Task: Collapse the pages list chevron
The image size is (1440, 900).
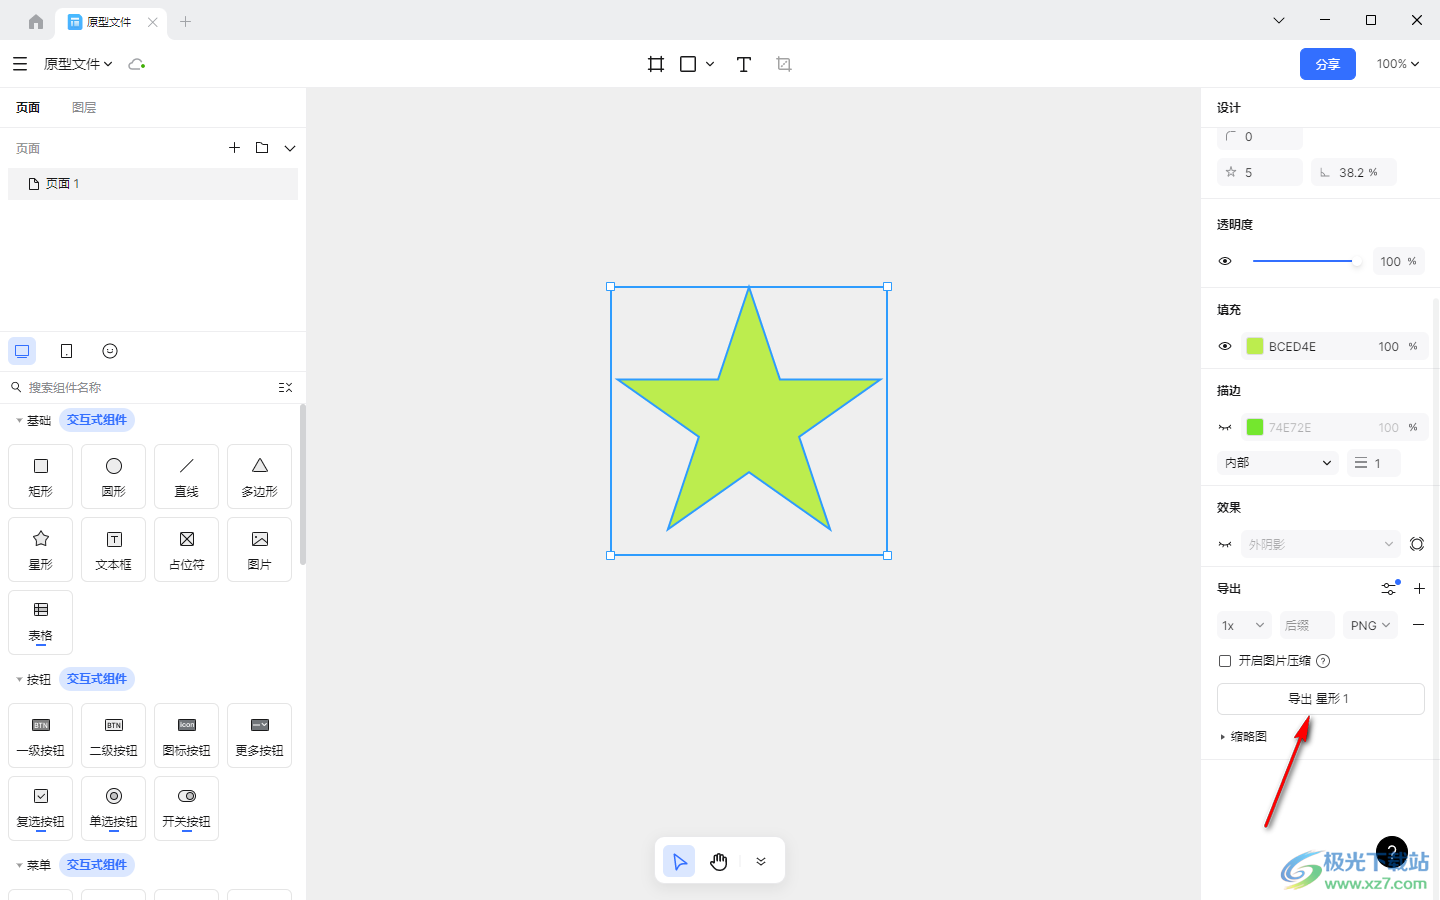Action: tap(290, 148)
